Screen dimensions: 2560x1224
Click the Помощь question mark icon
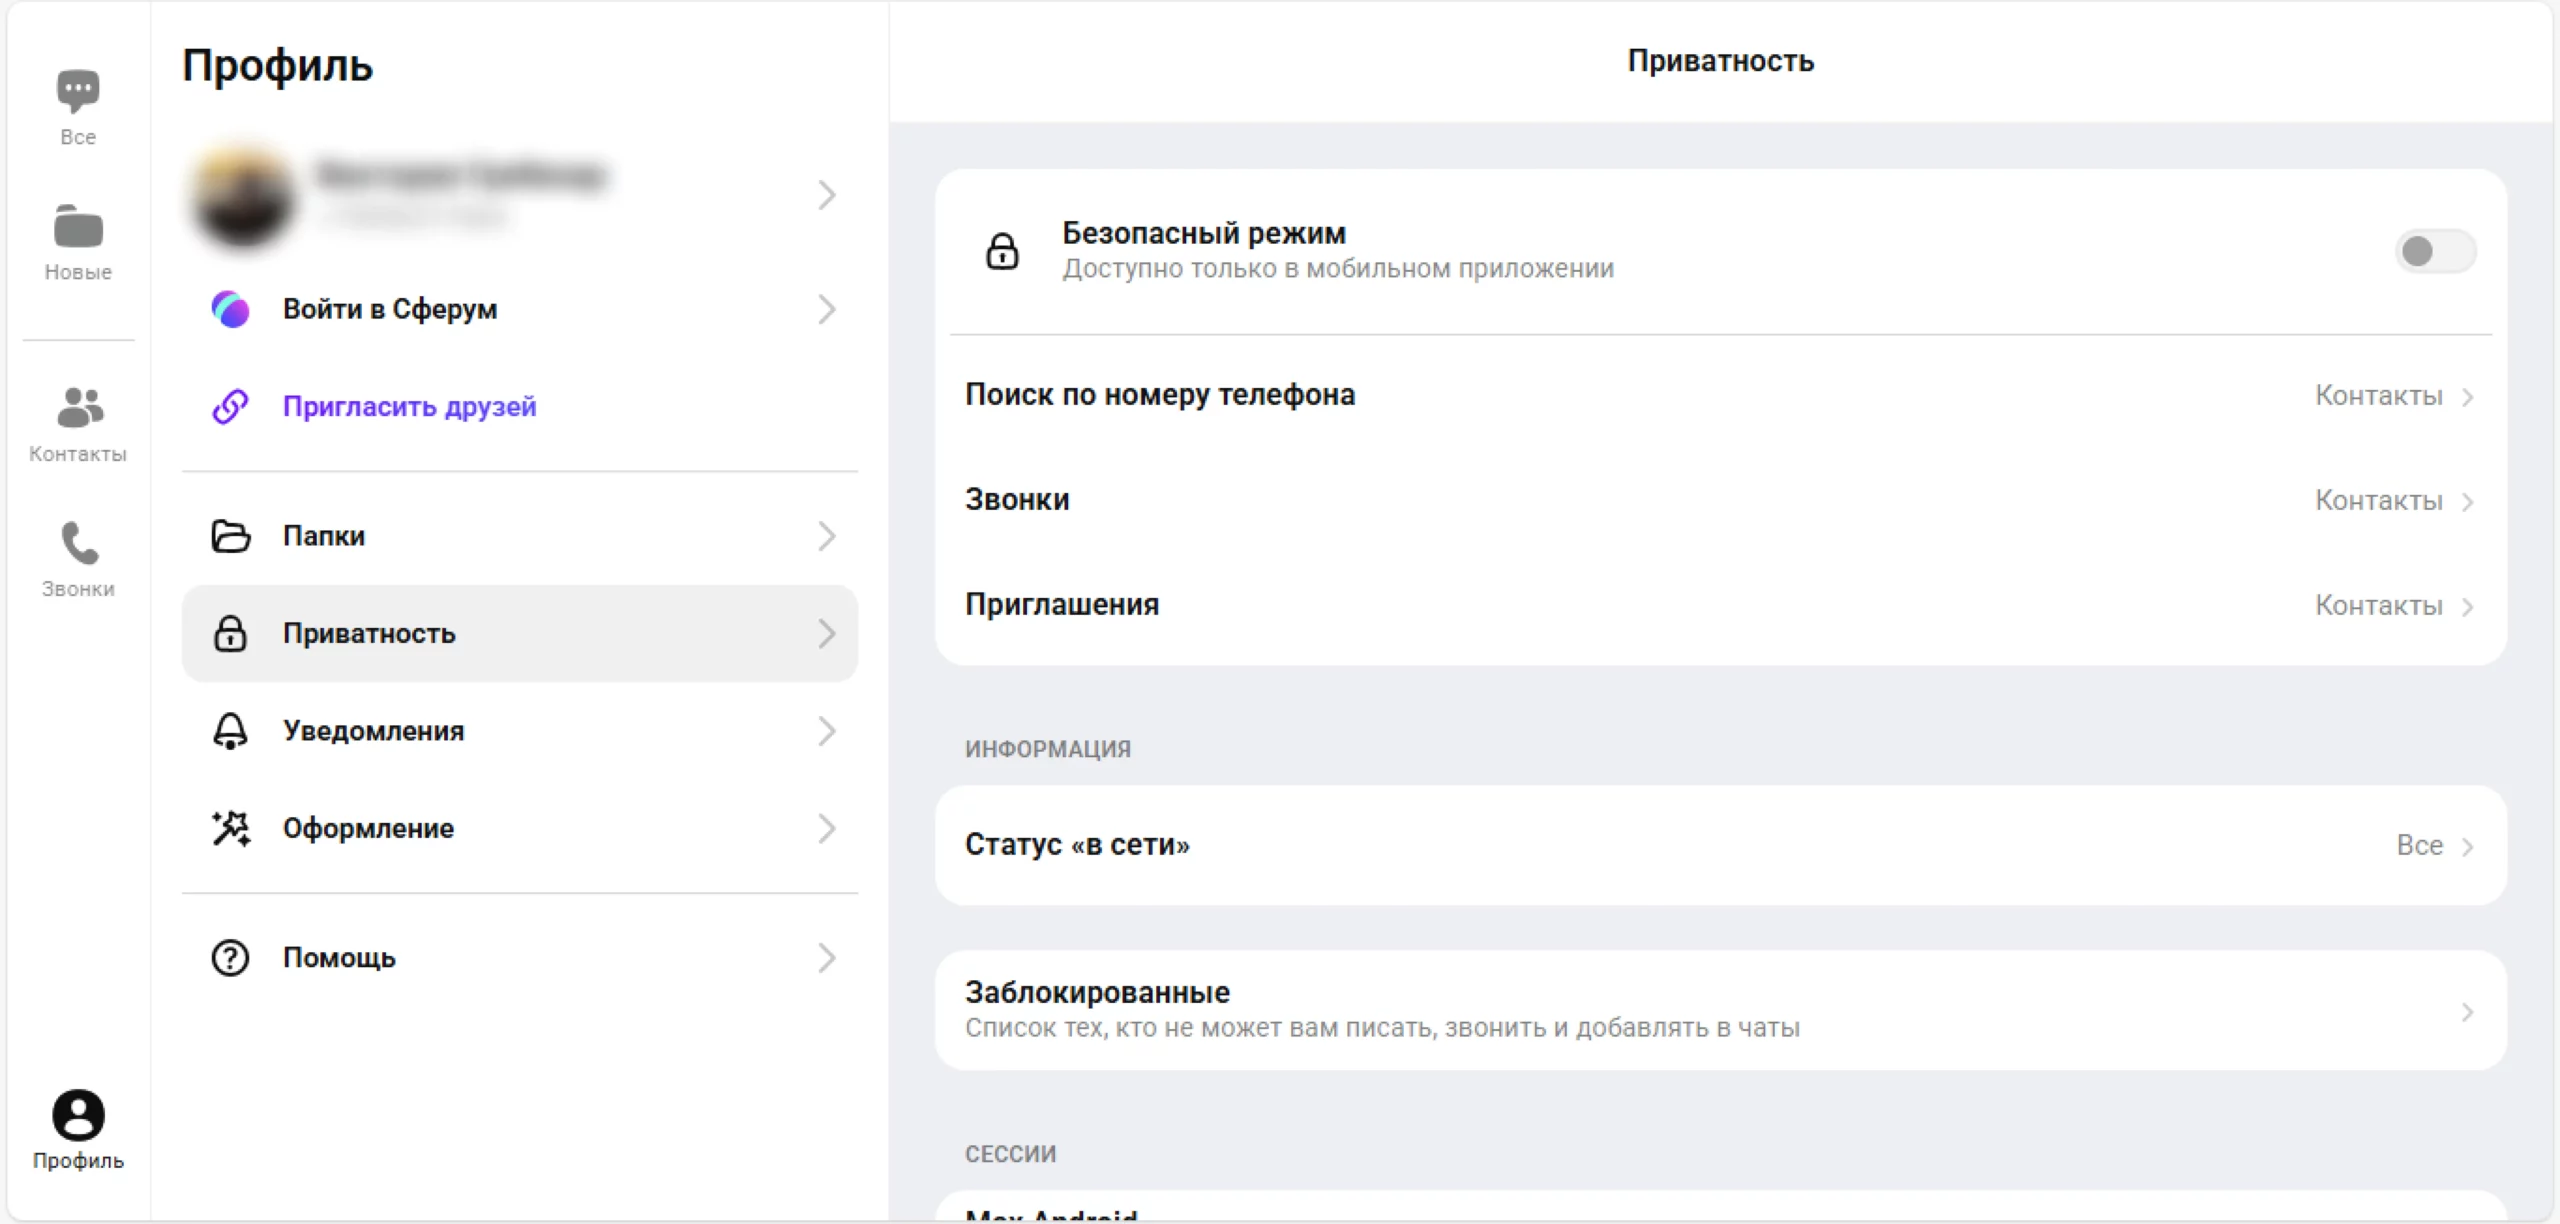230,958
